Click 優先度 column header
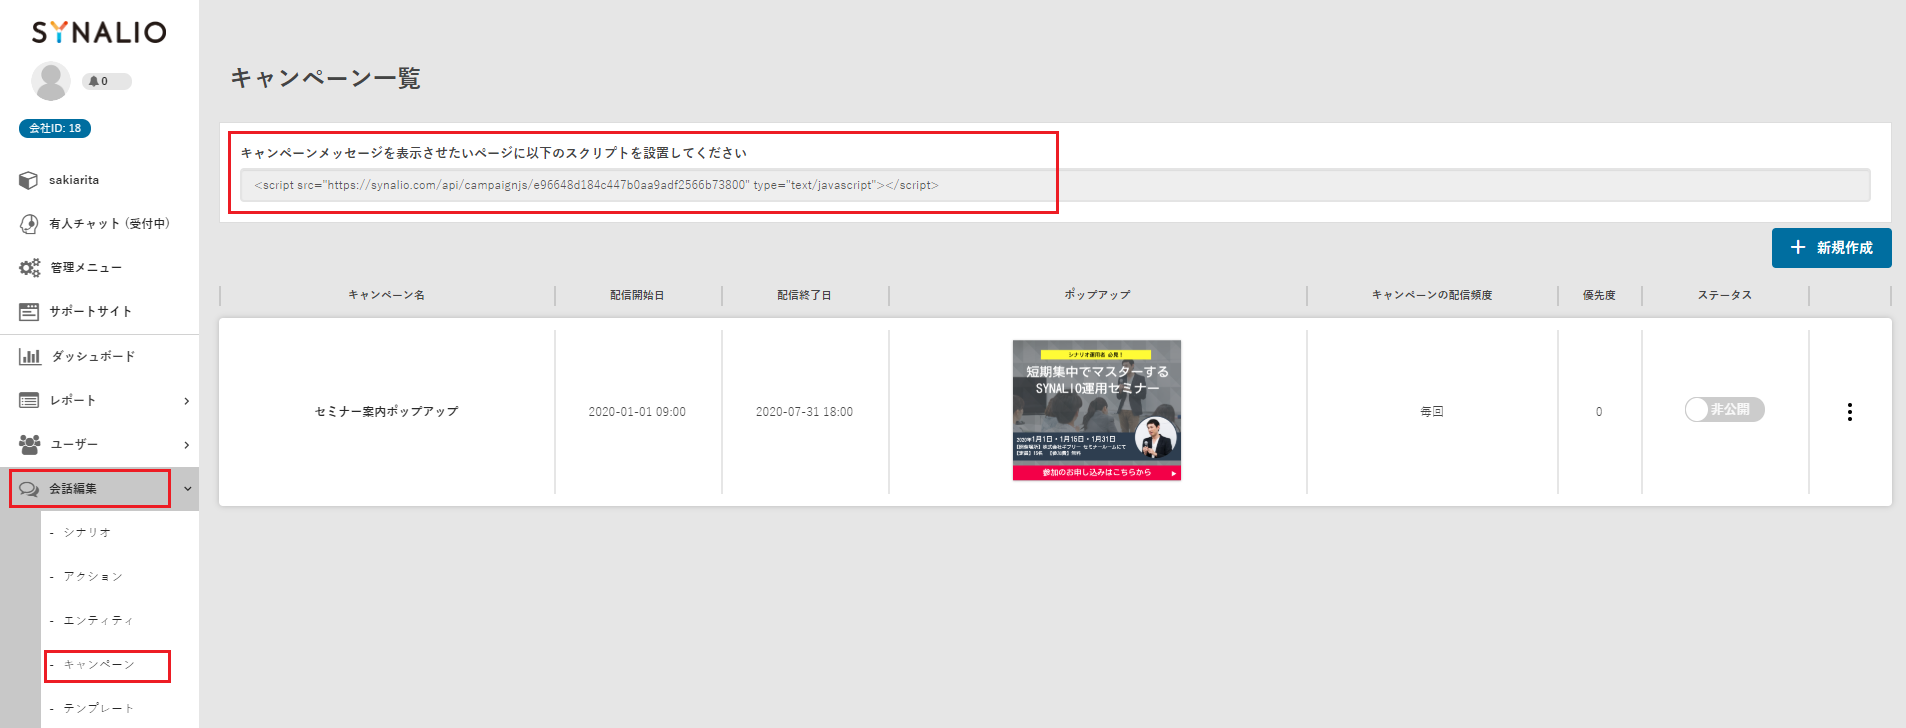 [x=1599, y=295]
